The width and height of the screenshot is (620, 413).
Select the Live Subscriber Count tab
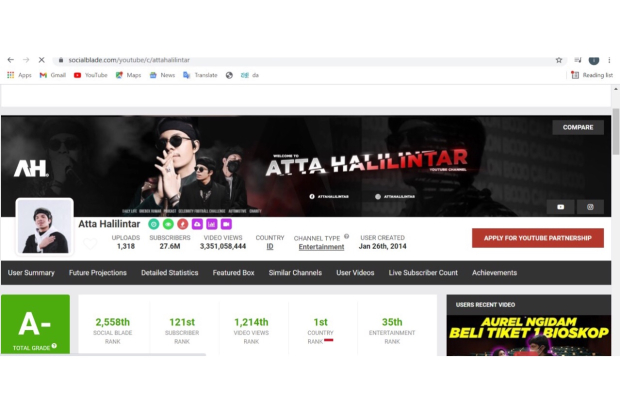click(x=423, y=273)
